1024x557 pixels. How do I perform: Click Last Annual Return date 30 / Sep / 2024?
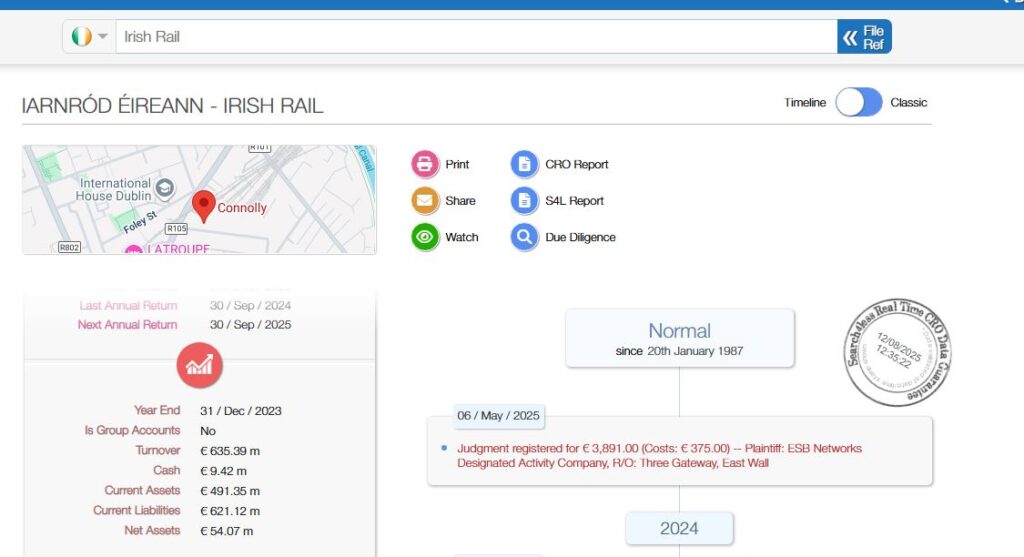pos(250,306)
